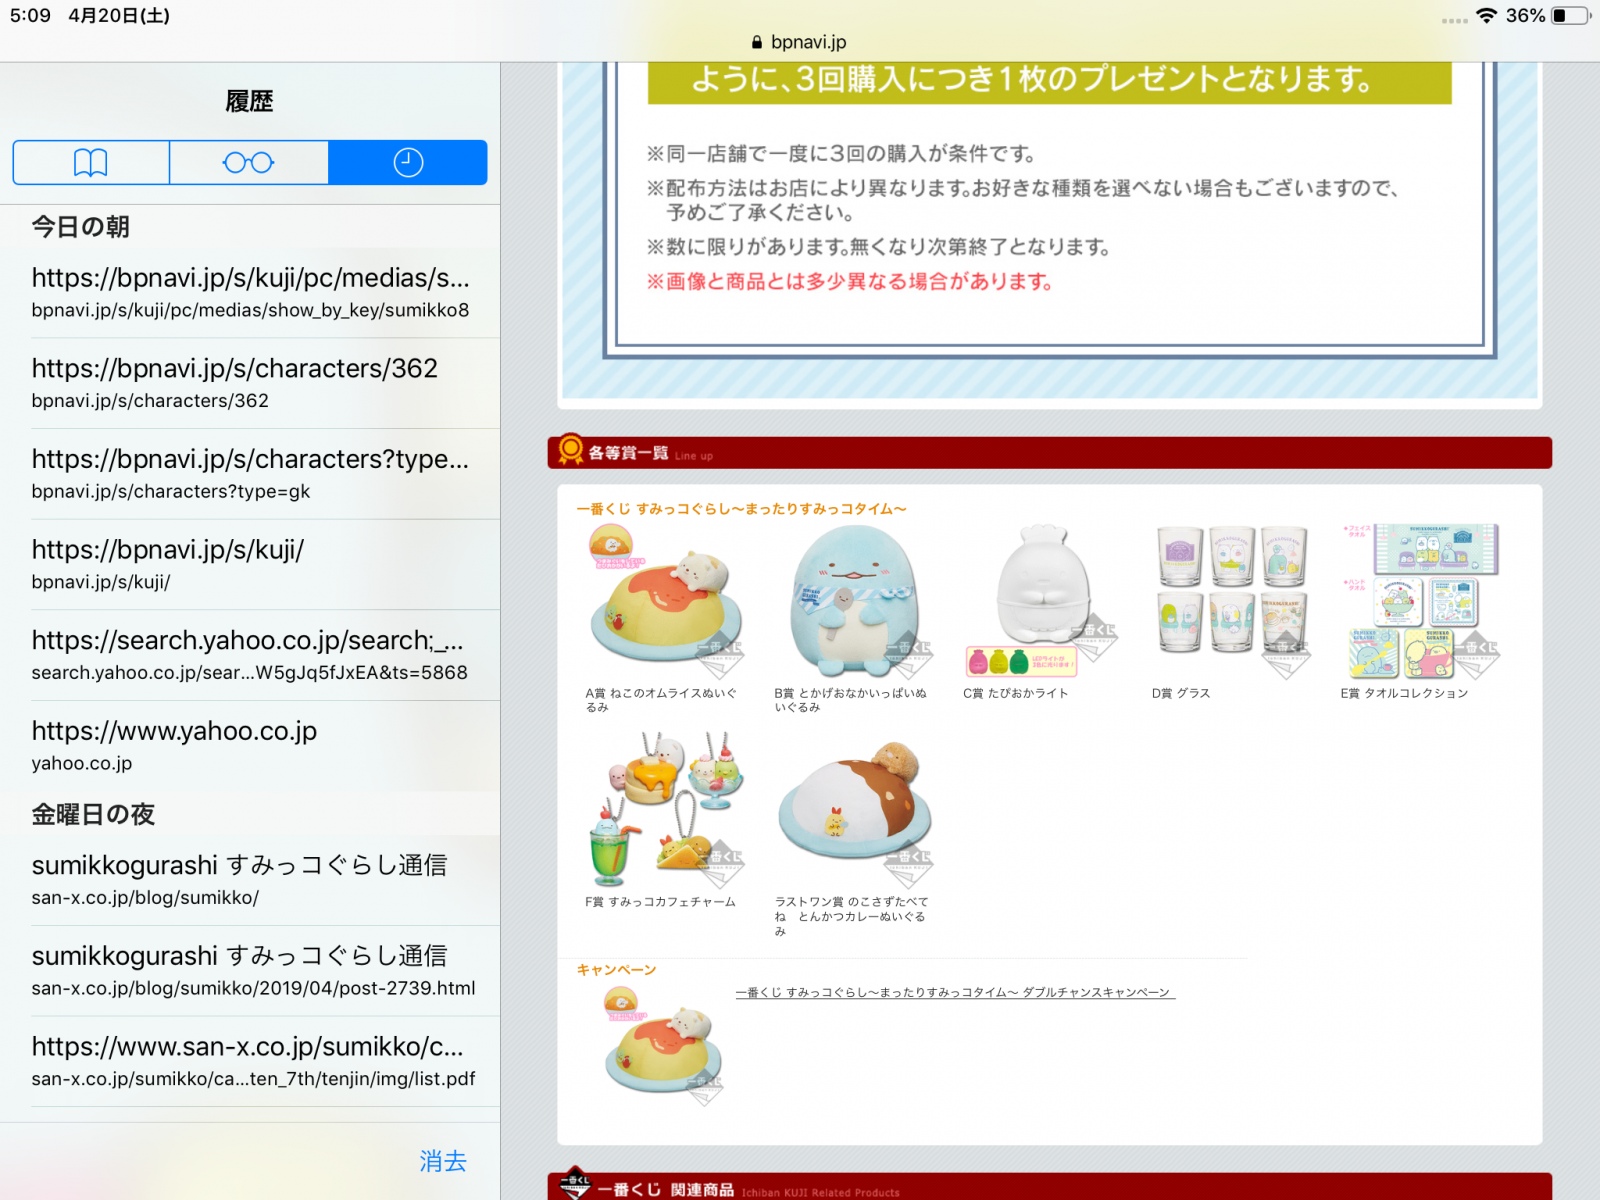The height and width of the screenshot is (1200, 1600).
Task: Open history entry bpnavi.jp/s/kuji/
Action: (x=250, y=565)
